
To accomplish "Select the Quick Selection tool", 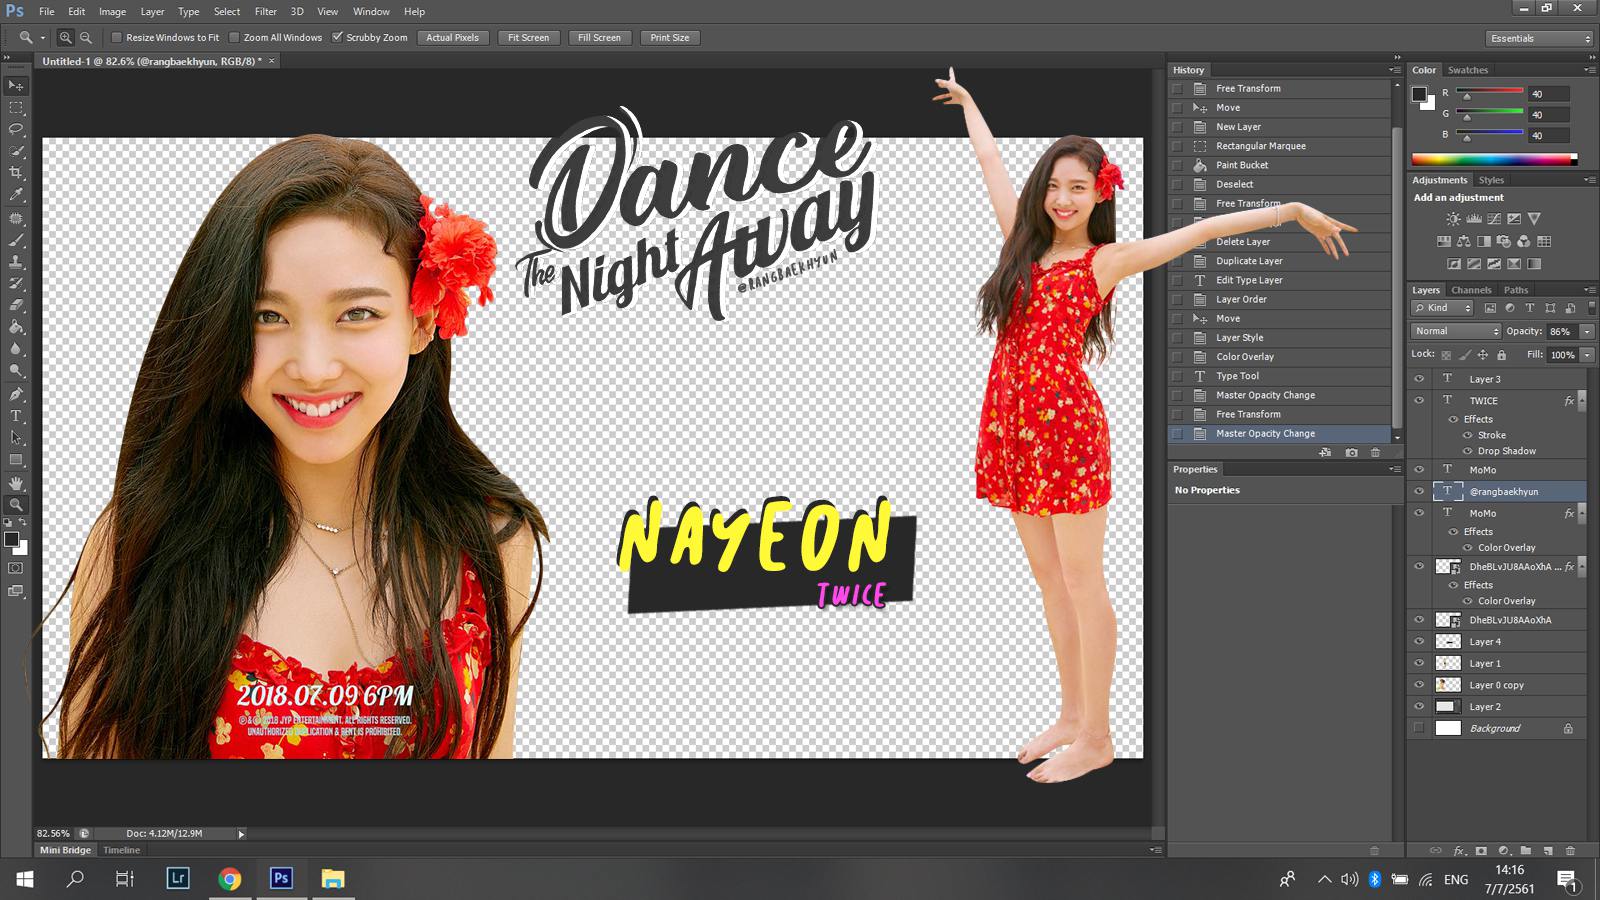I will (x=16, y=152).
